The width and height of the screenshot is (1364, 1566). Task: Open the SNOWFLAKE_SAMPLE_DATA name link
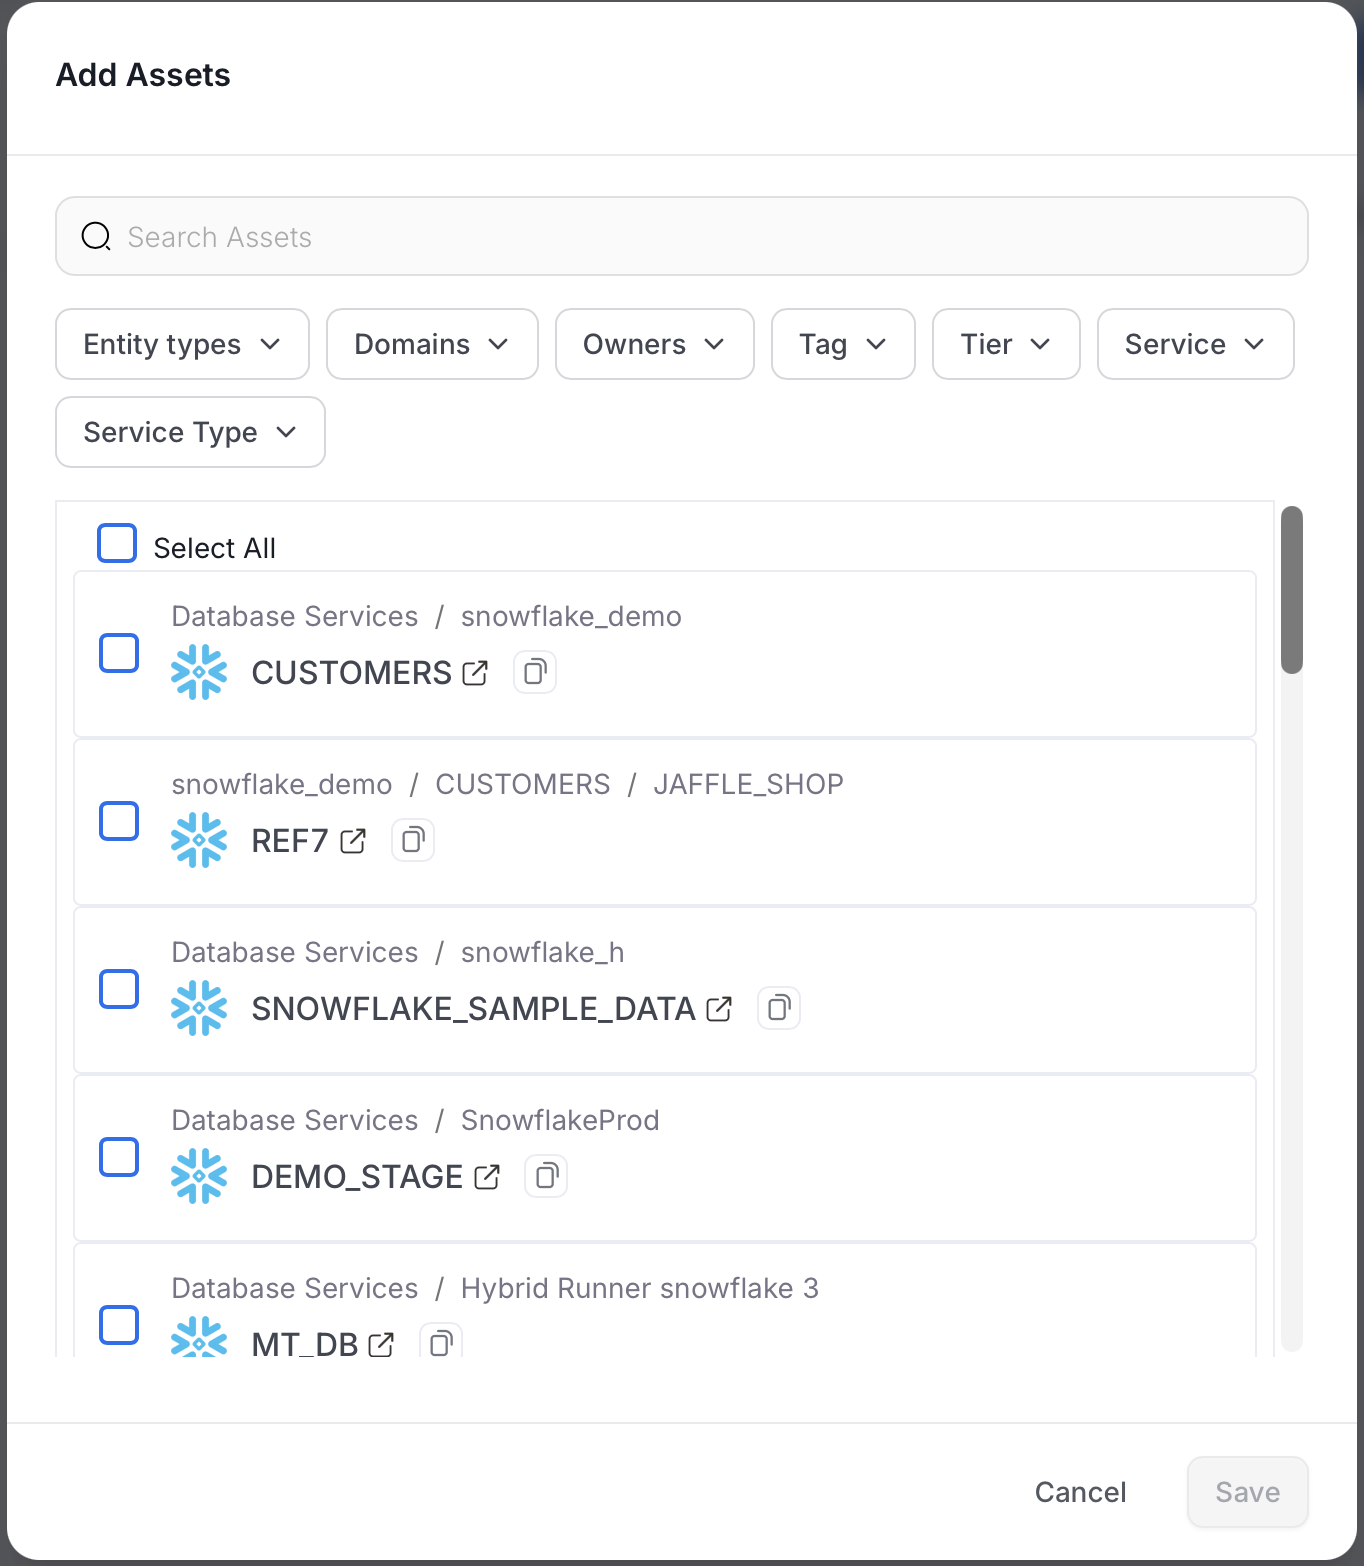point(473,1009)
